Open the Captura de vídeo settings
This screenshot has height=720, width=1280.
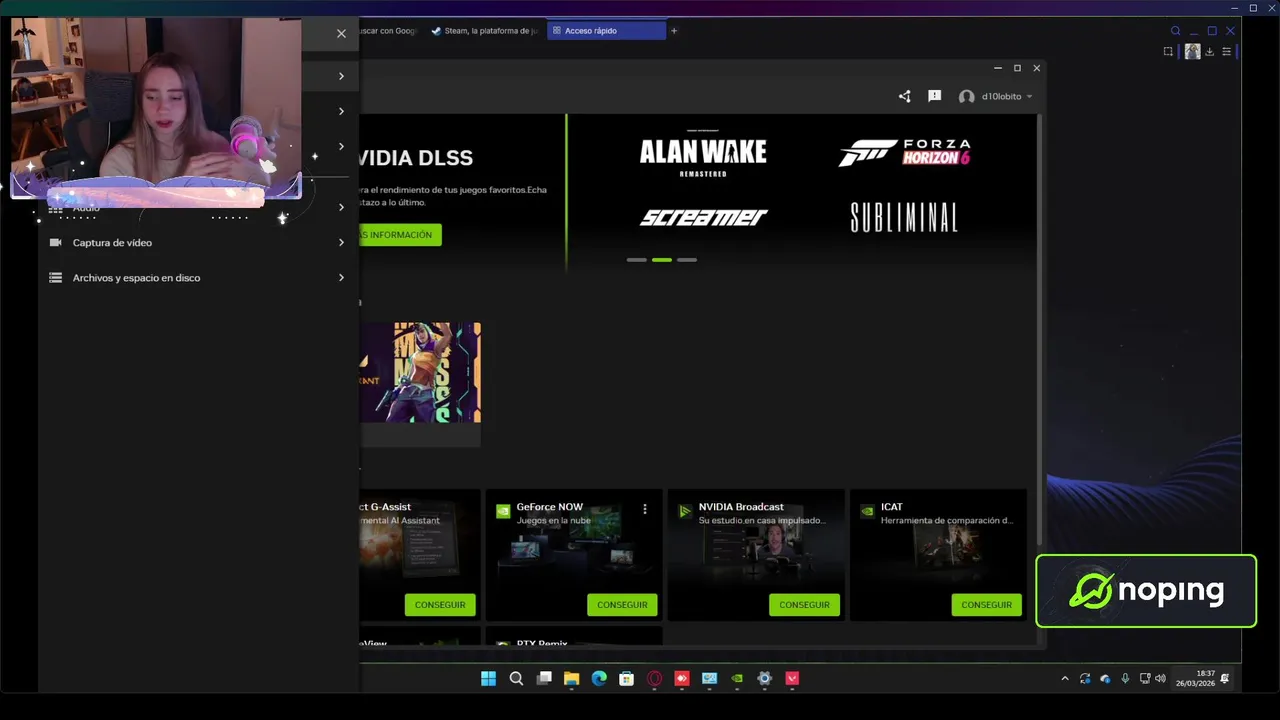point(198,243)
